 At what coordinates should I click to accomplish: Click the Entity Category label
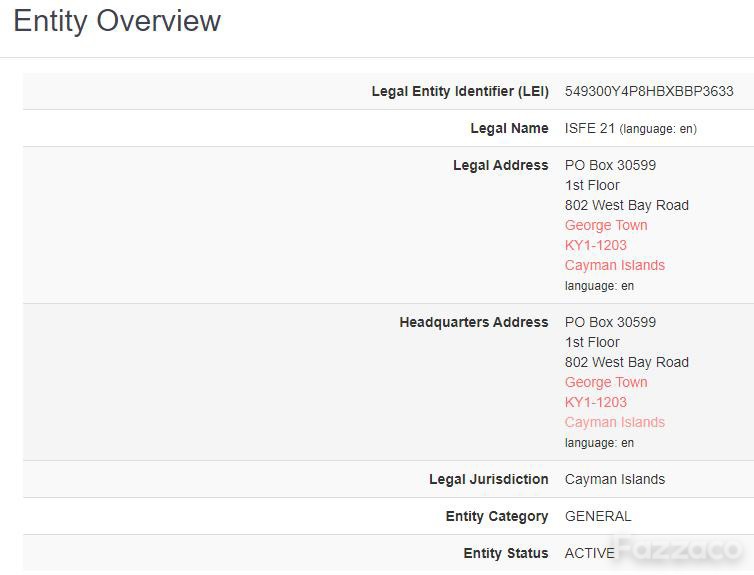(x=497, y=516)
